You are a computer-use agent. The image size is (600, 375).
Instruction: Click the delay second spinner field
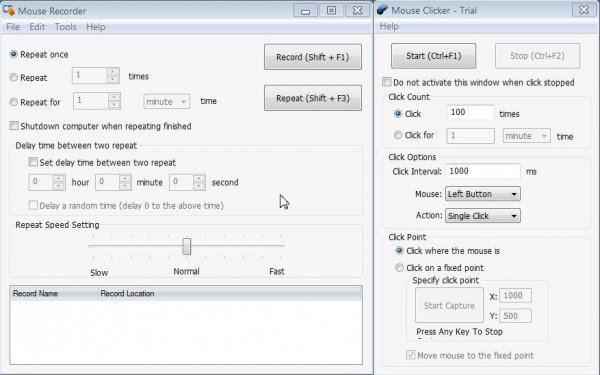click(187, 182)
